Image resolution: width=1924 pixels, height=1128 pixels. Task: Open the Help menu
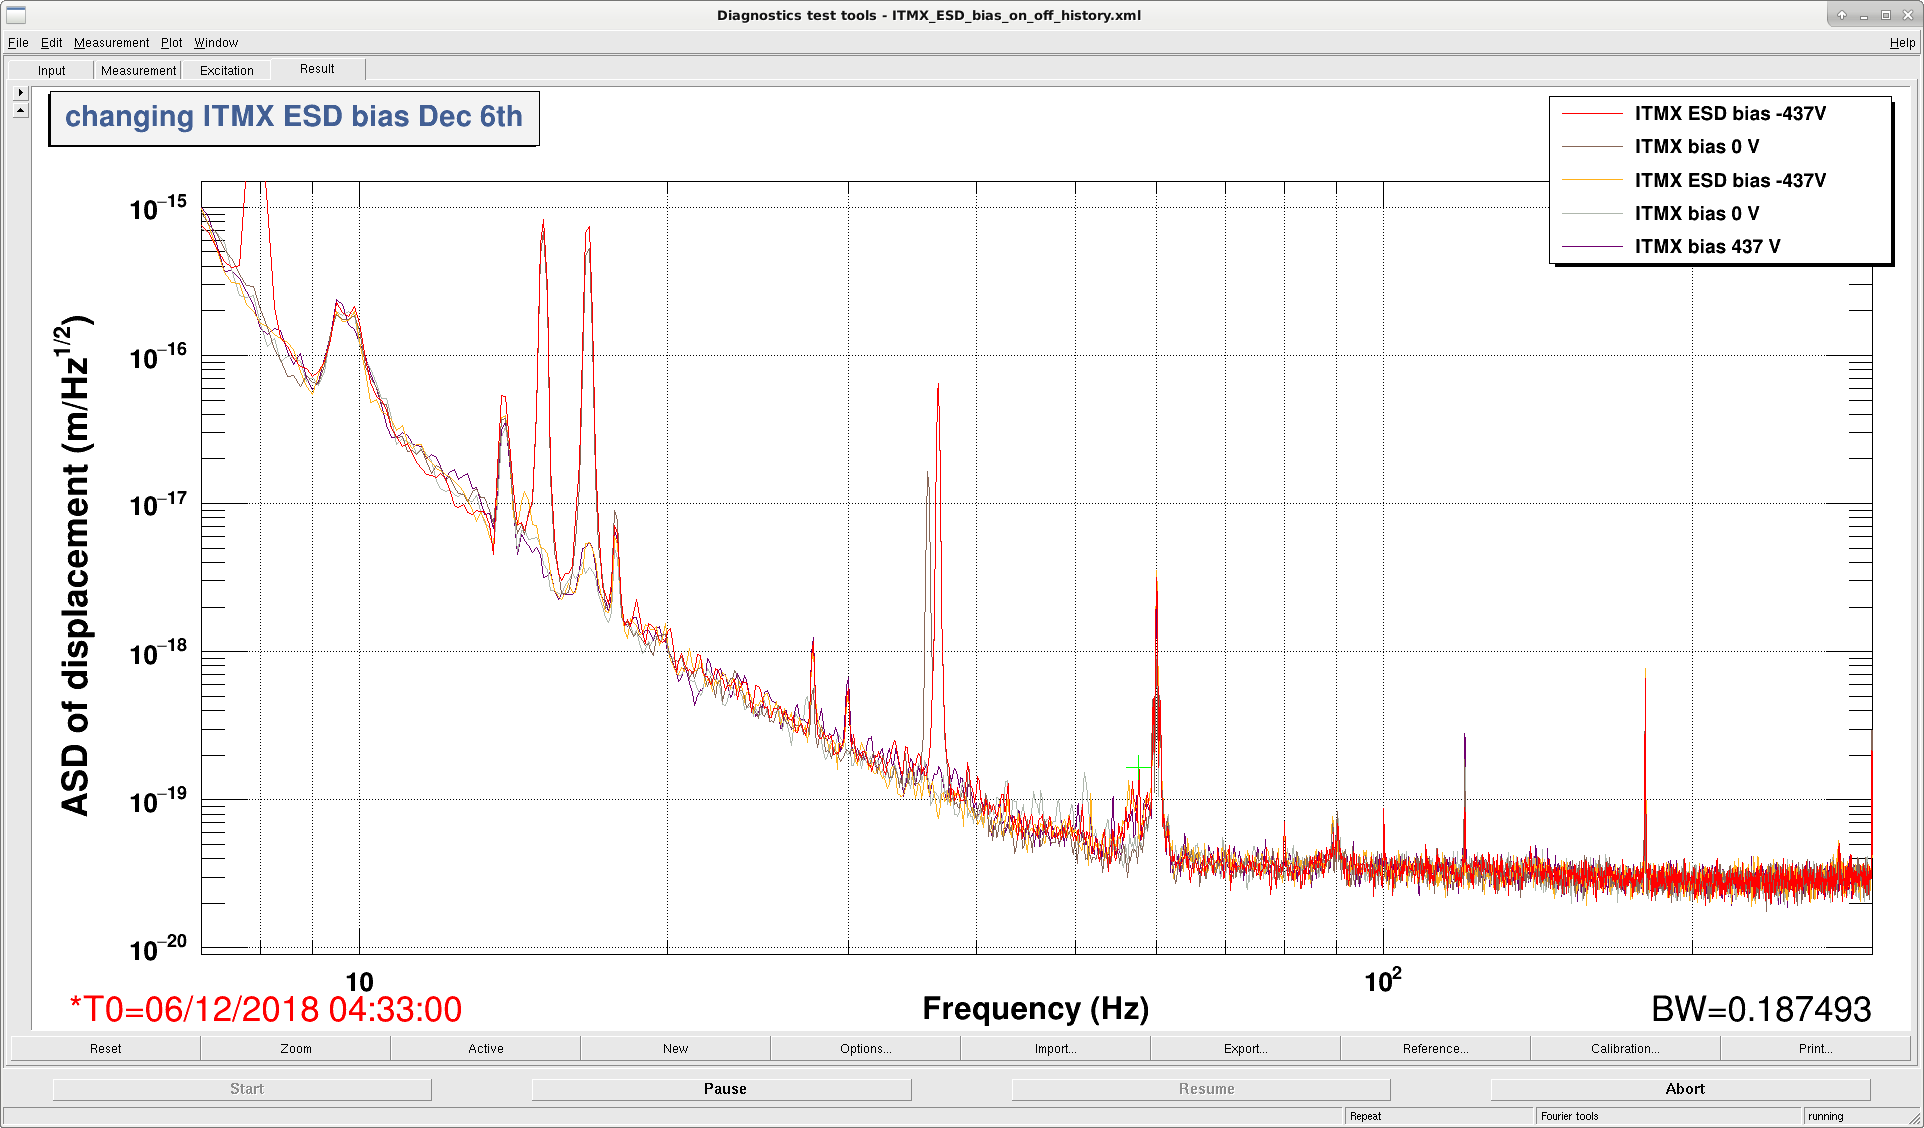click(x=1902, y=43)
